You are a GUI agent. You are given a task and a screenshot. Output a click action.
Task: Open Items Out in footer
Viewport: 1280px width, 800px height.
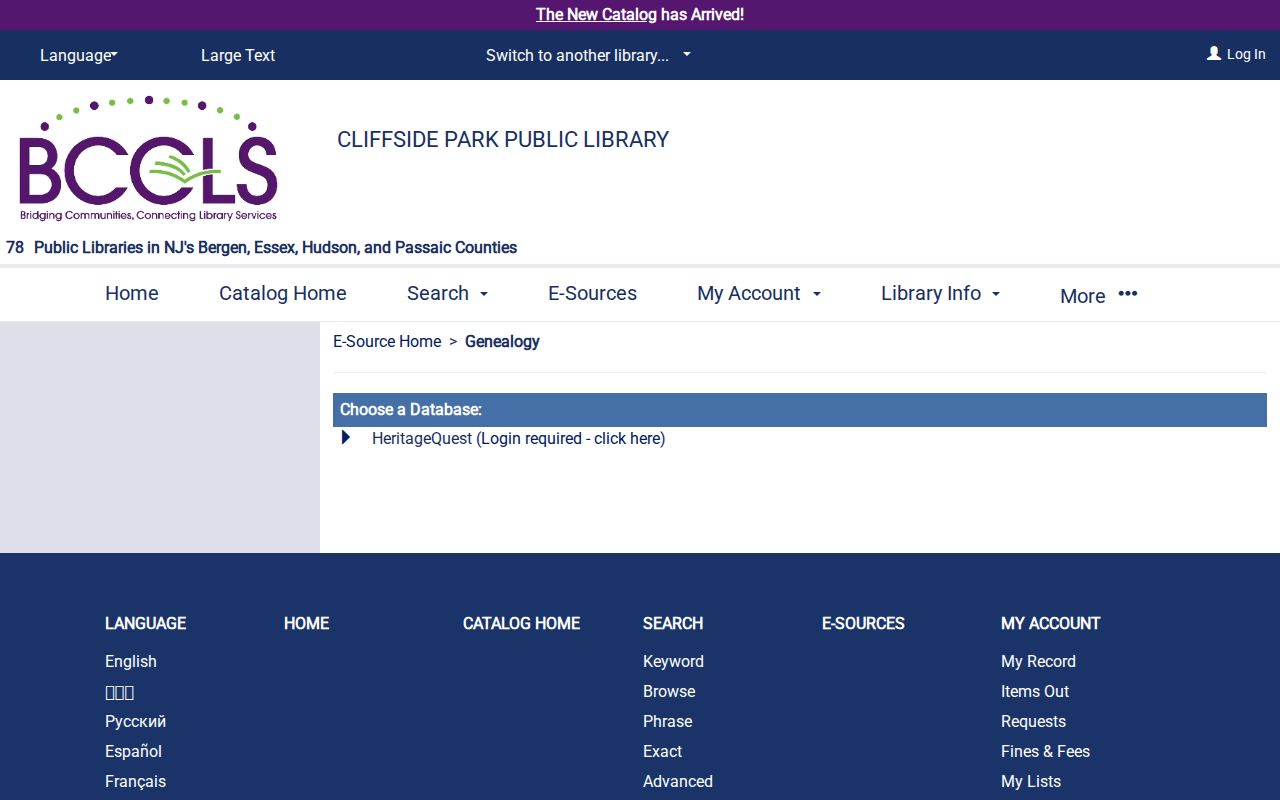click(x=1035, y=691)
